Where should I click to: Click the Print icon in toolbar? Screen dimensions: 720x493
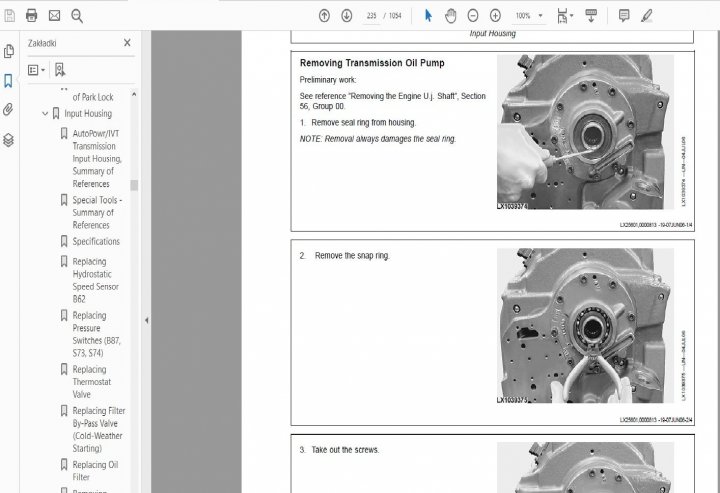click(x=31, y=16)
